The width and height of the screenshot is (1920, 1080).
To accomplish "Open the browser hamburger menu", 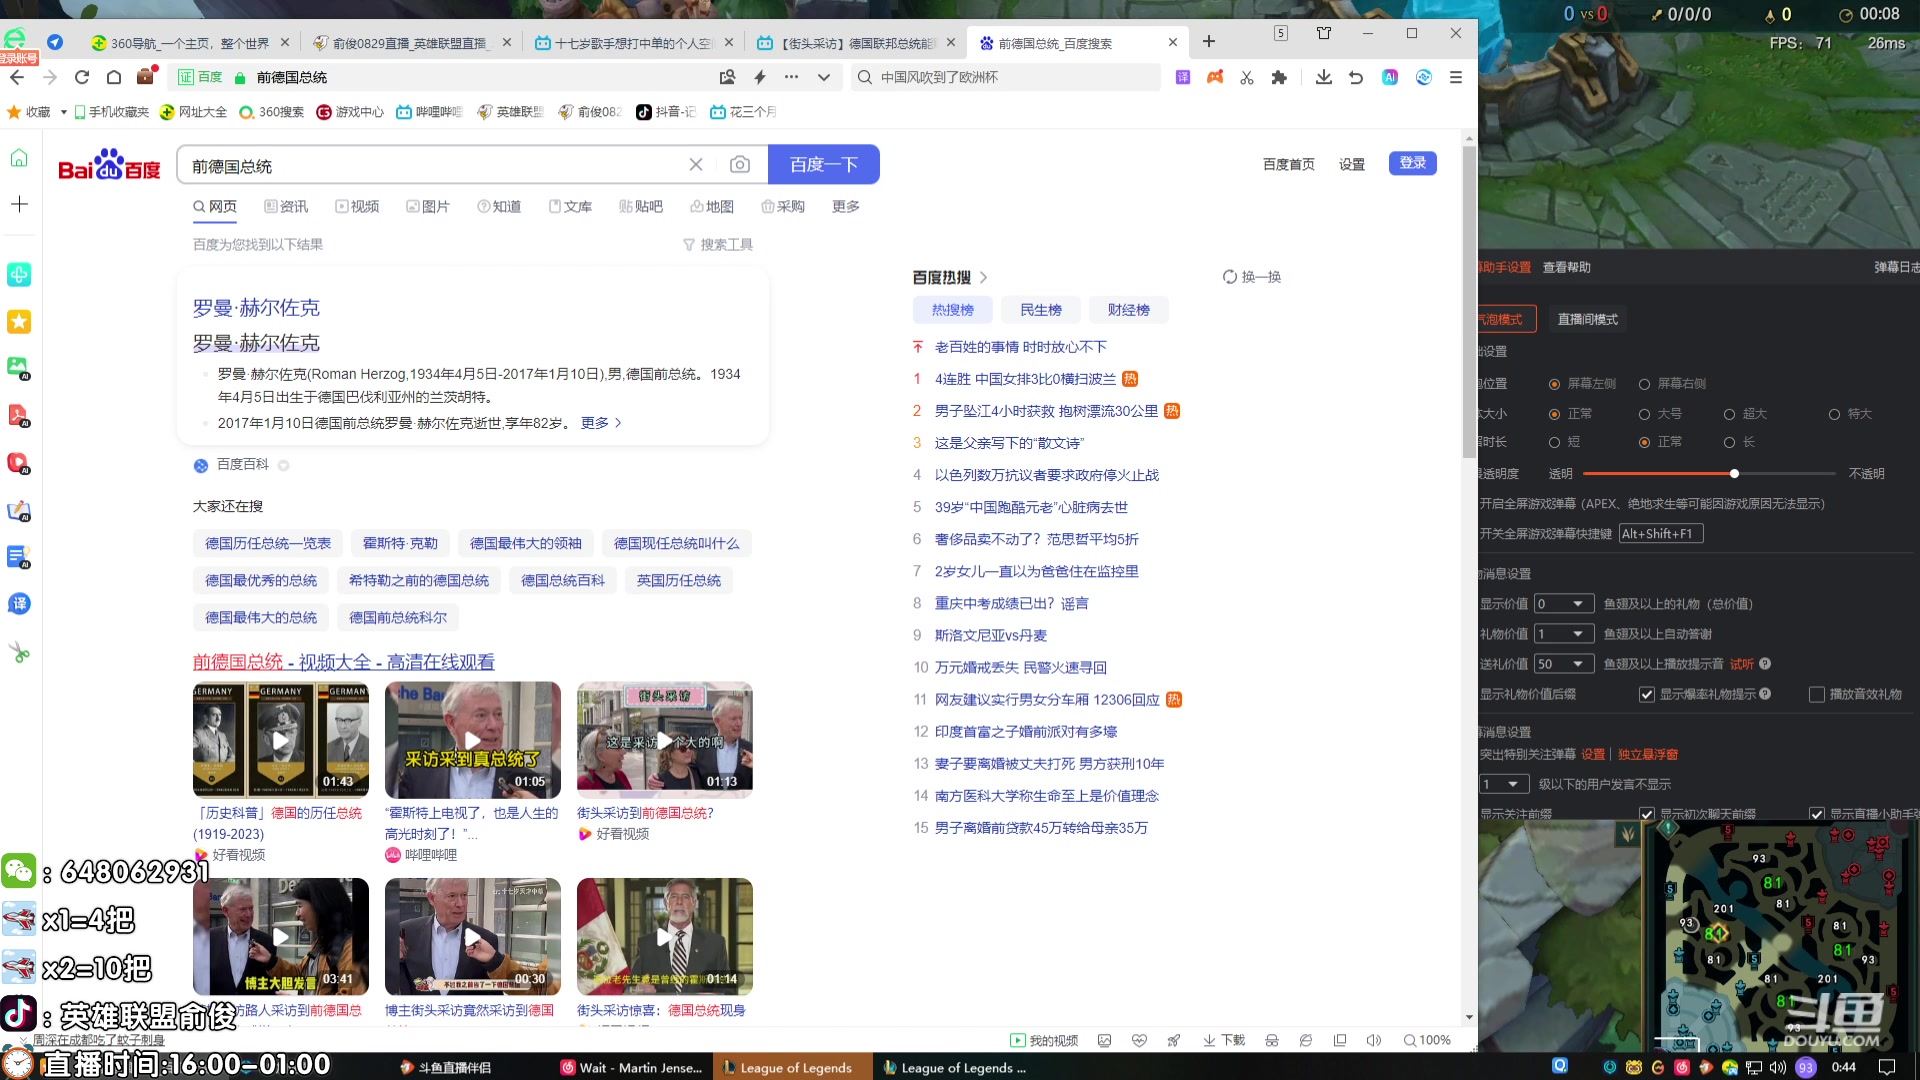I will 1456,77.
